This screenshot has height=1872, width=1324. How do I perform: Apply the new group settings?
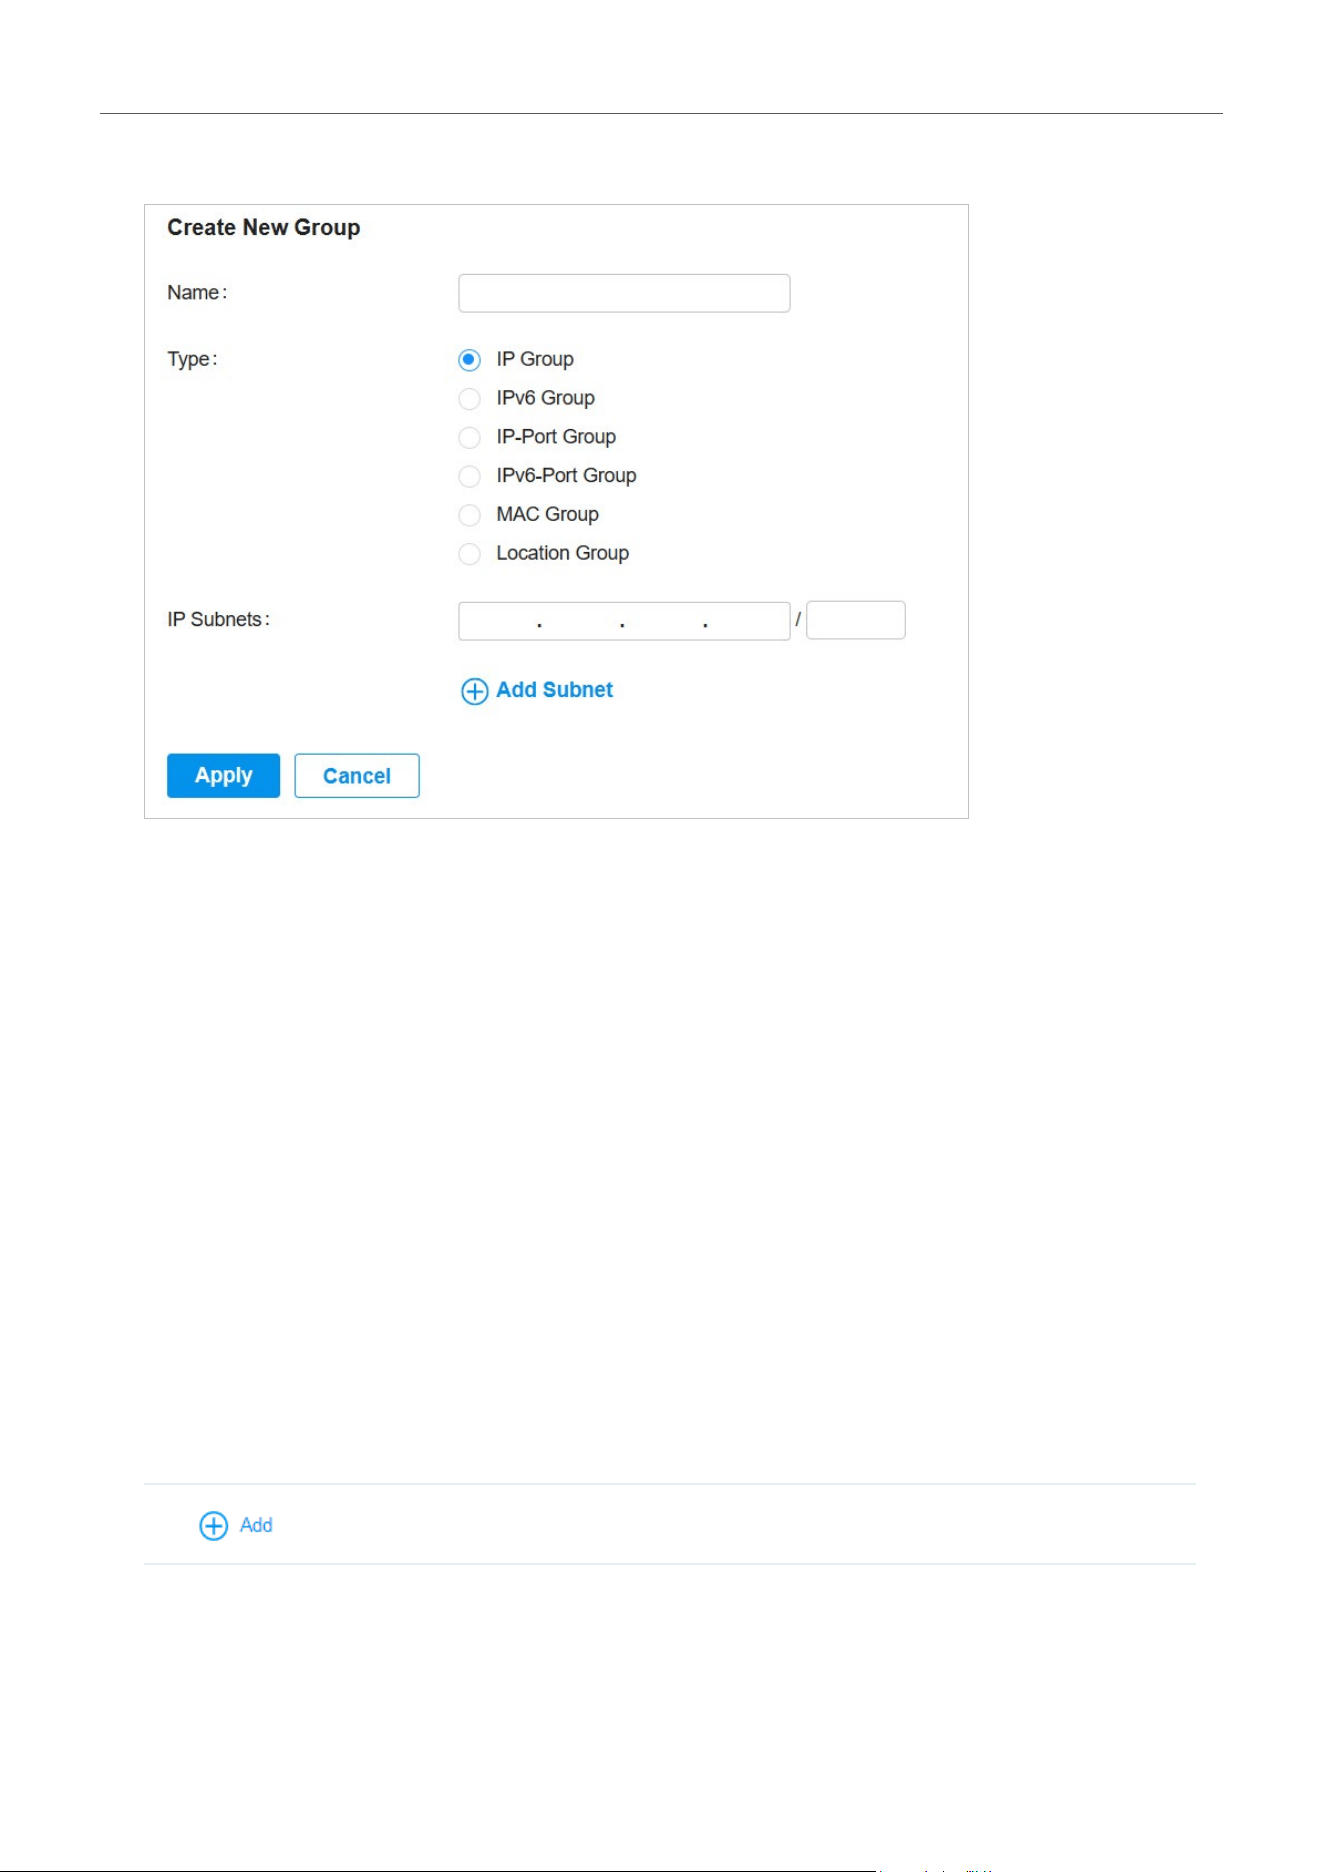(223, 776)
